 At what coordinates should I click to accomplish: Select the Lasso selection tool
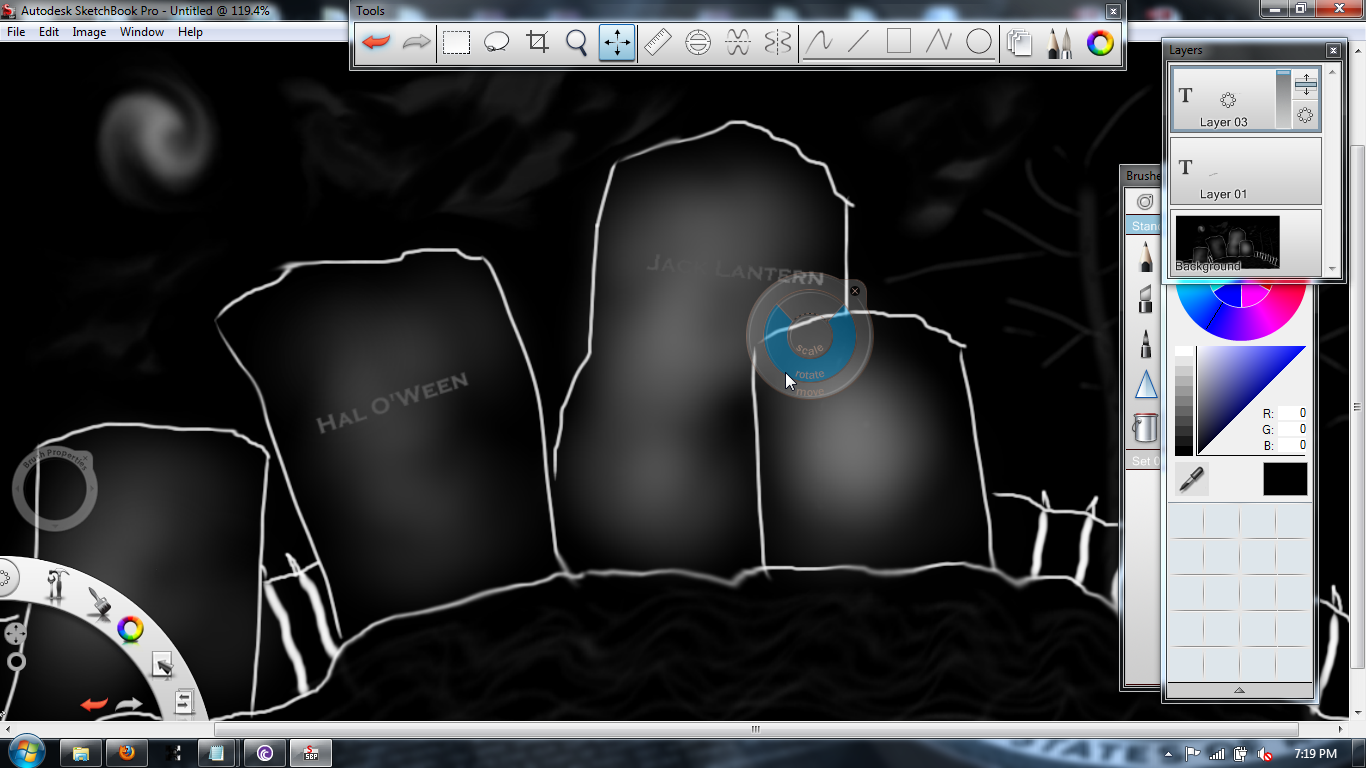(x=497, y=43)
